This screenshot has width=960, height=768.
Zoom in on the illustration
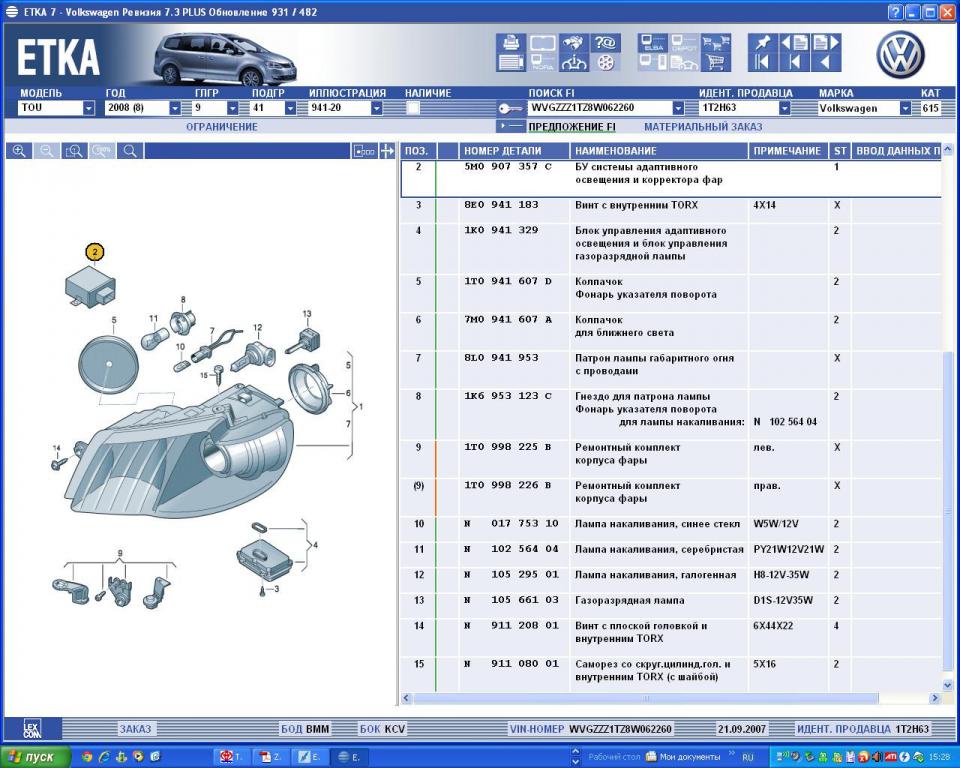pyautogui.click(x=19, y=151)
